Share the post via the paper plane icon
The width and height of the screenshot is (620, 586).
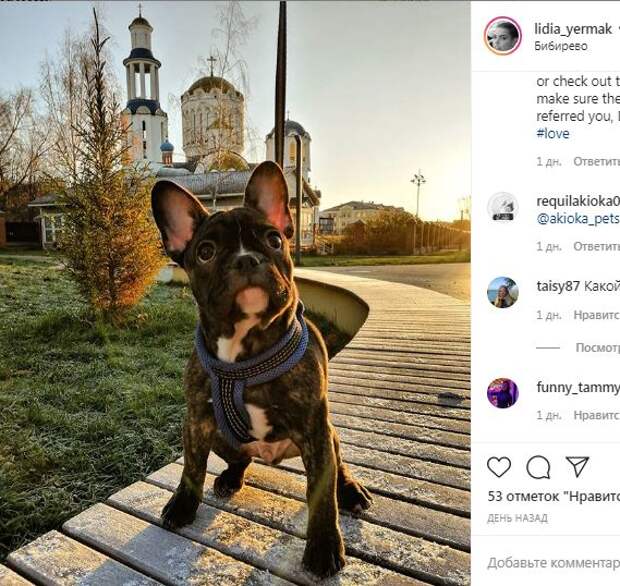click(x=577, y=467)
